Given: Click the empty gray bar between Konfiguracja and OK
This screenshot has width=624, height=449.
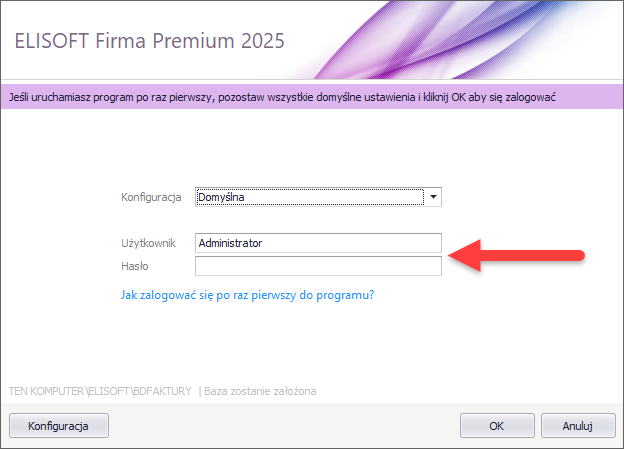Looking at the screenshot, I should tap(280, 425).
